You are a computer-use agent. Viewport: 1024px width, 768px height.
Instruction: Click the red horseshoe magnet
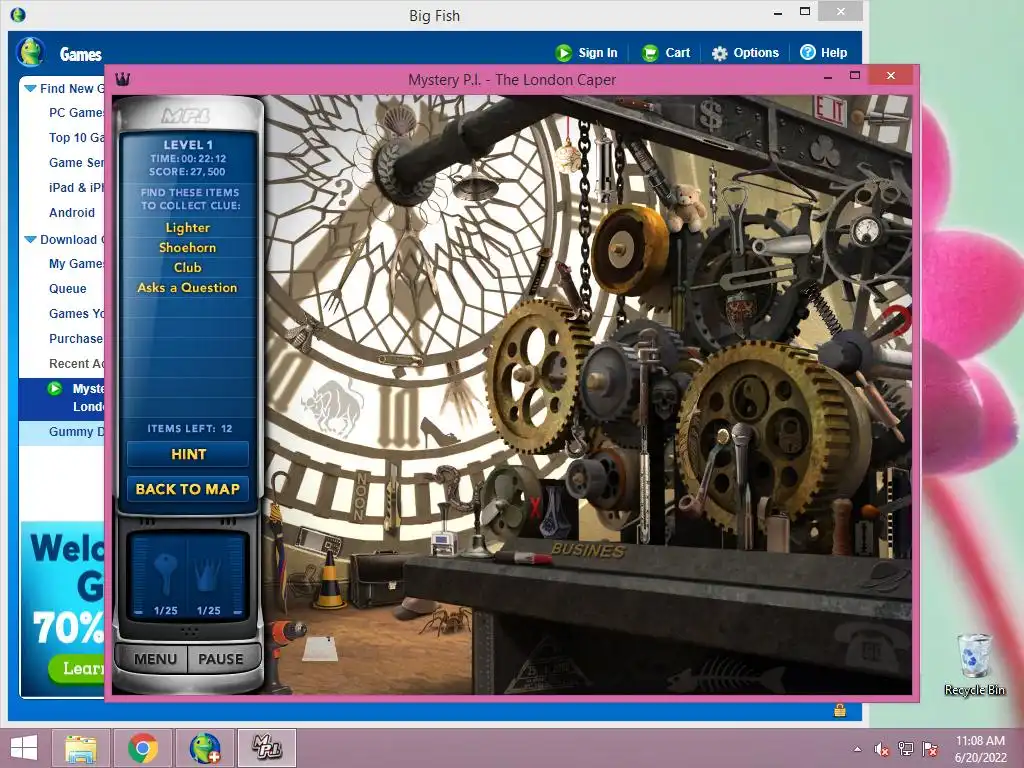(x=899, y=320)
